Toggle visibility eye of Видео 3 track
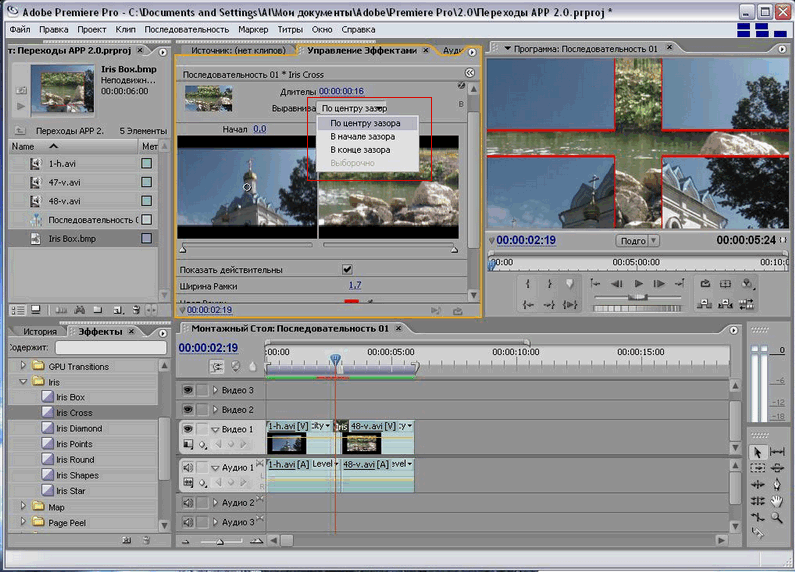Viewport: 795px width, 572px height. point(188,390)
